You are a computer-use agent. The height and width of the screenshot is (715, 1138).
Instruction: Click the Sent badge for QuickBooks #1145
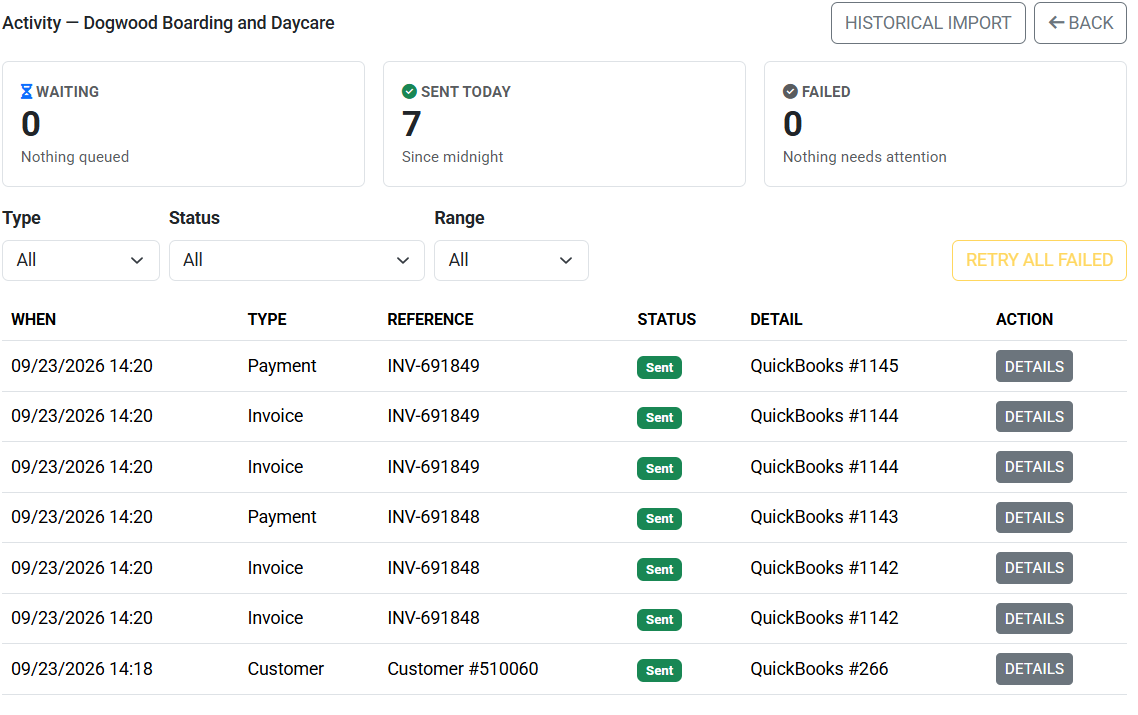[659, 367]
